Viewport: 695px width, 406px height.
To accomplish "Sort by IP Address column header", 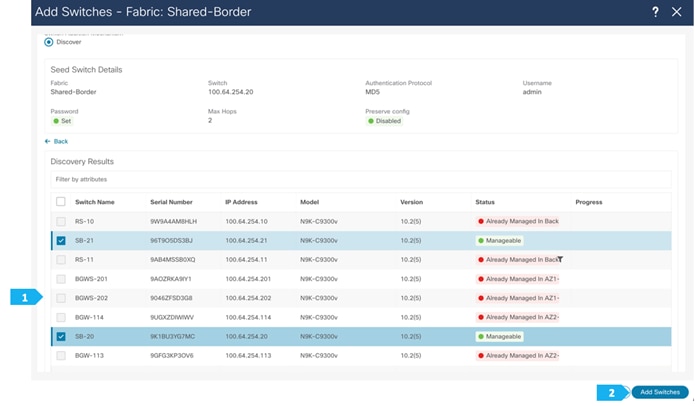I will click(x=241, y=202).
